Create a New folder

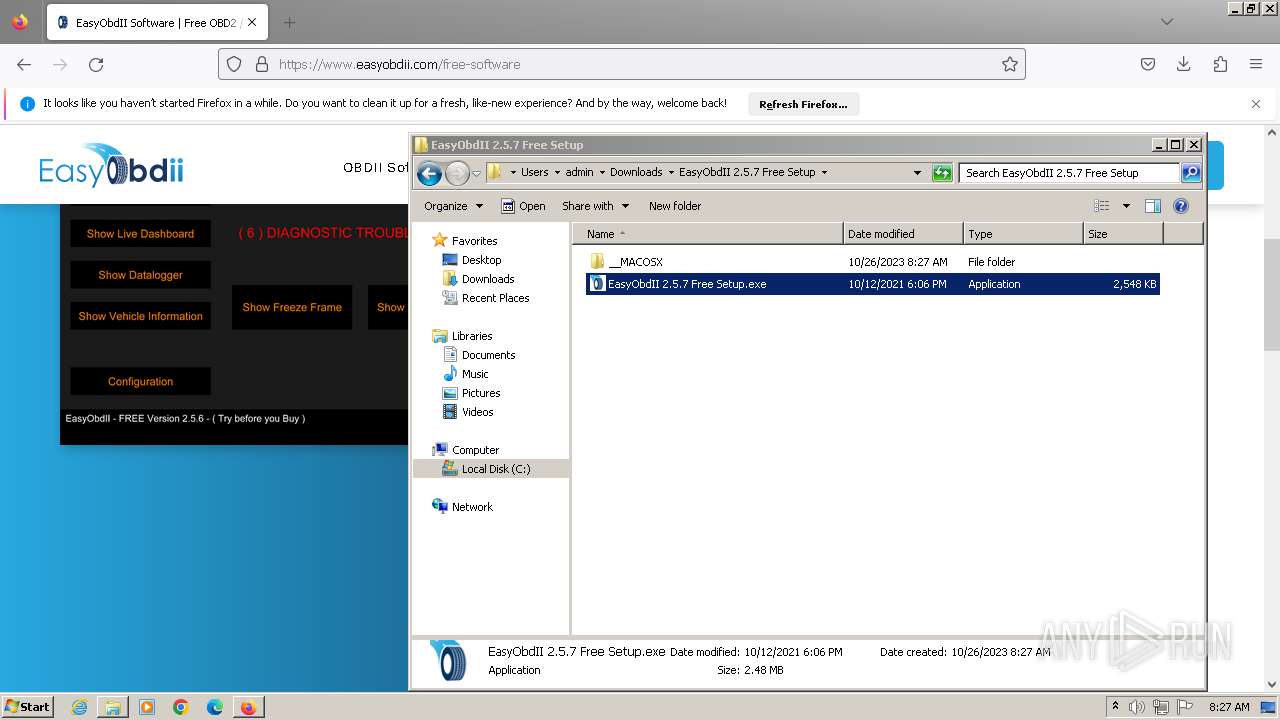(675, 206)
